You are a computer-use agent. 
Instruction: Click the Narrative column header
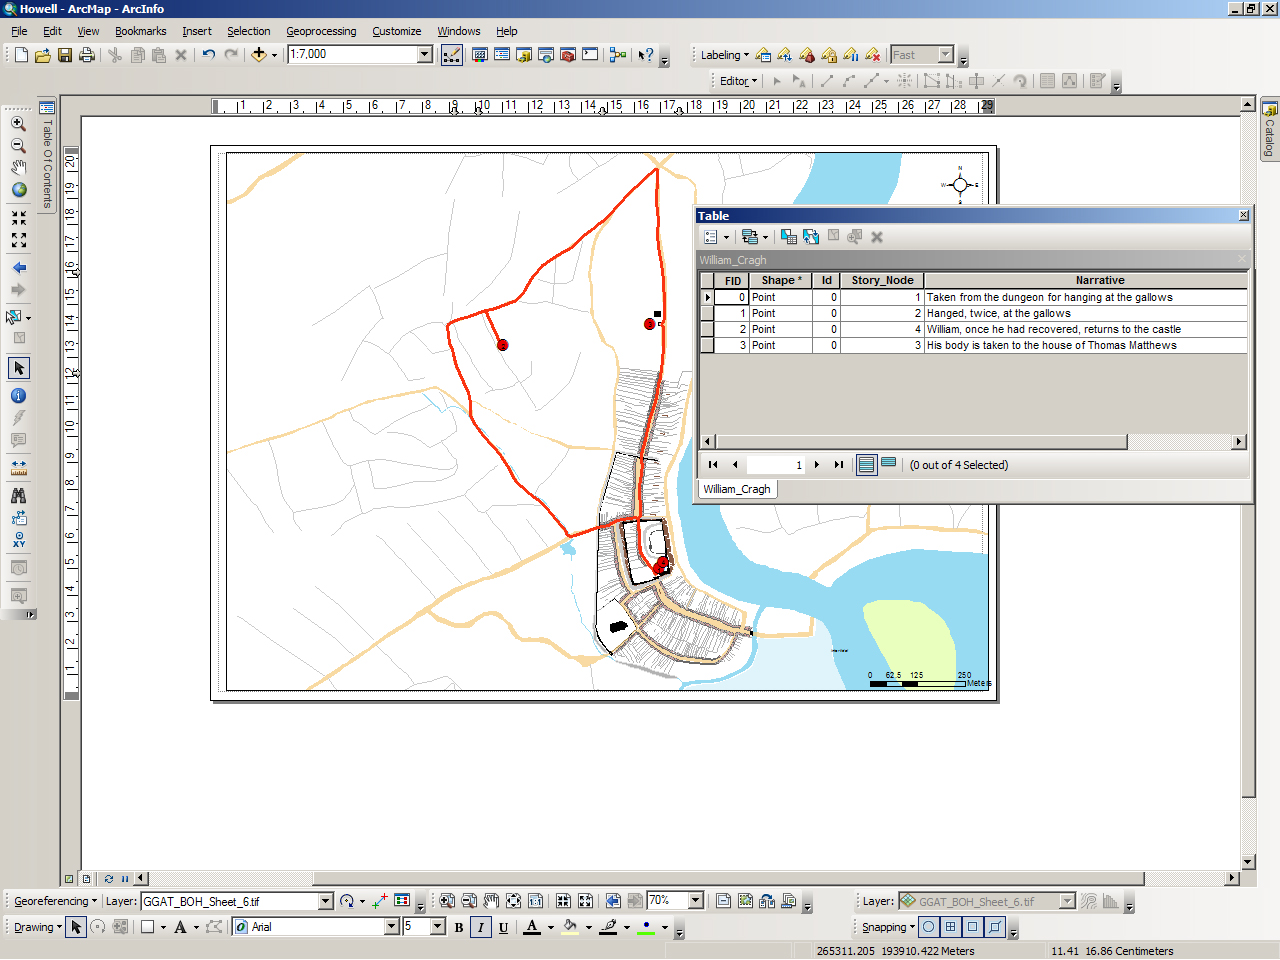point(1099,281)
